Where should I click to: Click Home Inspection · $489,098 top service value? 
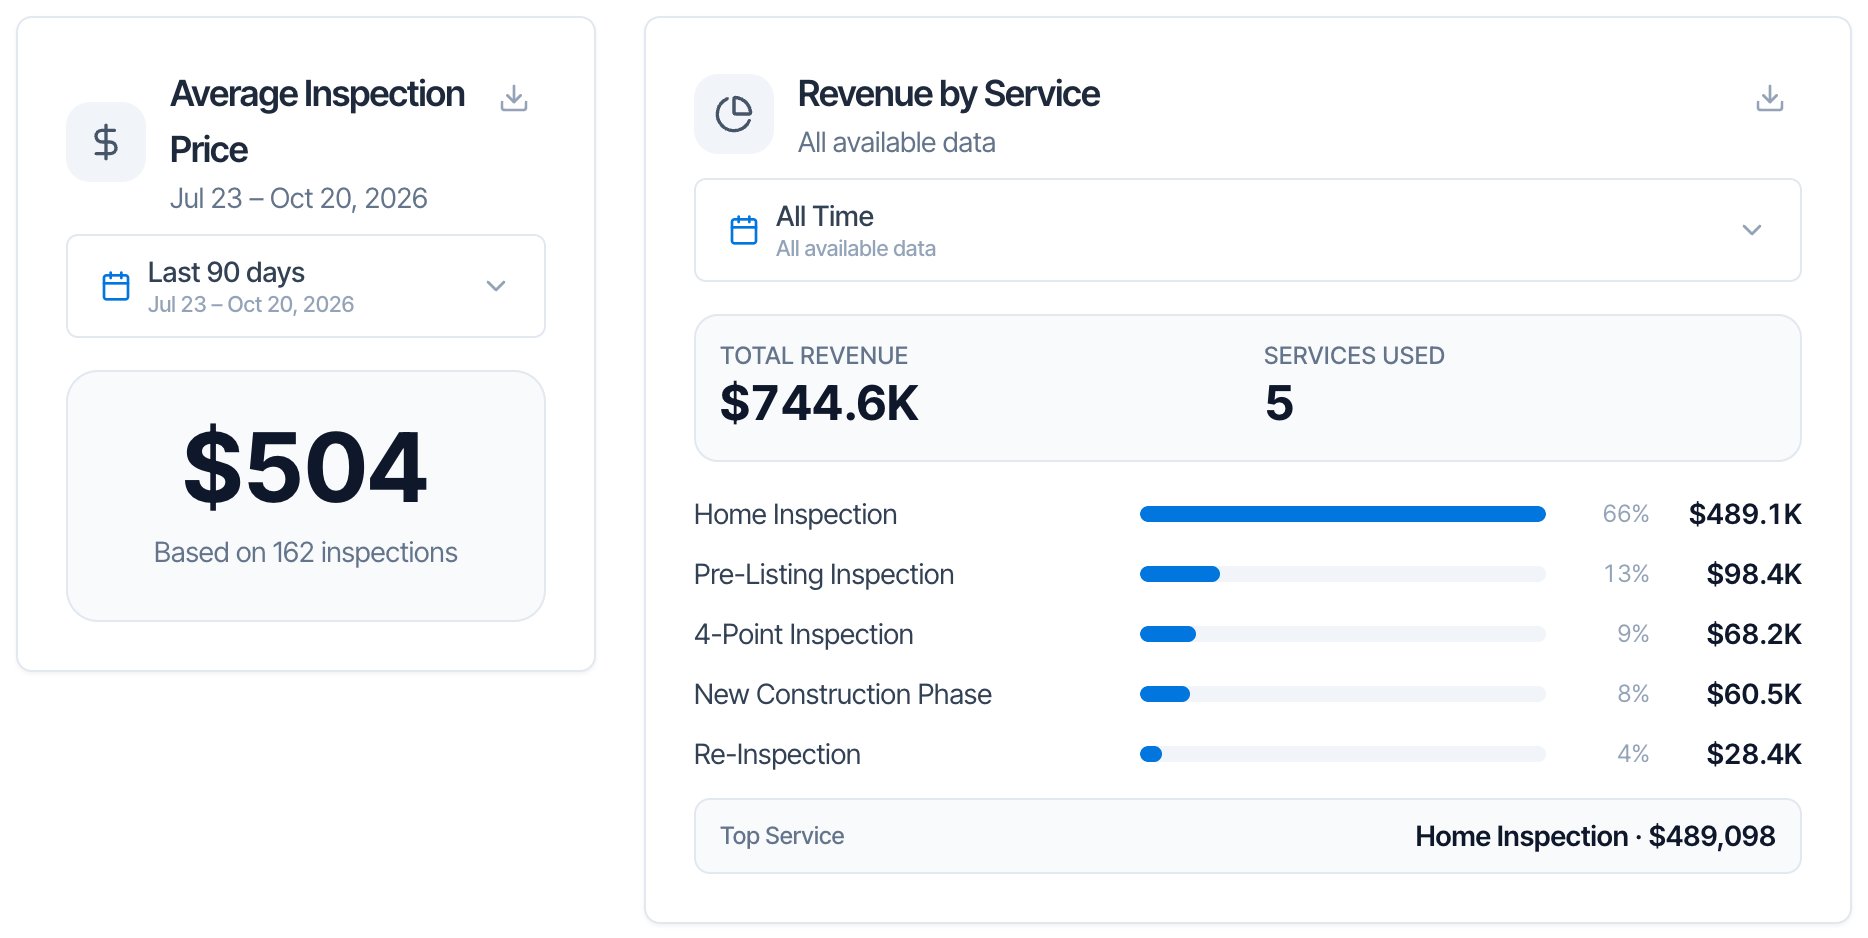(x=1595, y=836)
